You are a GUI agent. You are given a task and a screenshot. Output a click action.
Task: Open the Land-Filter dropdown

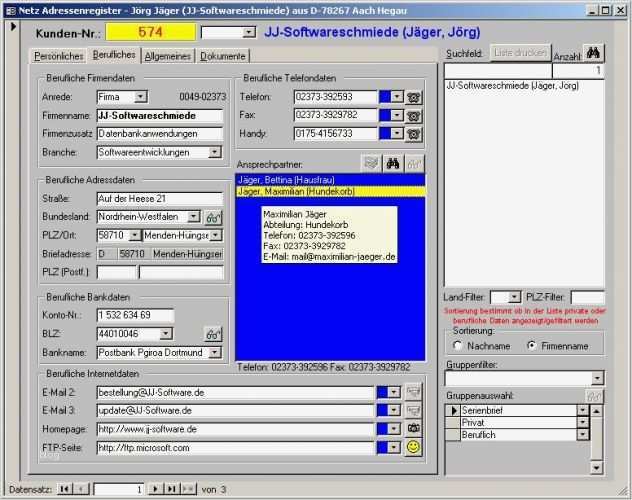(x=514, y=298)
